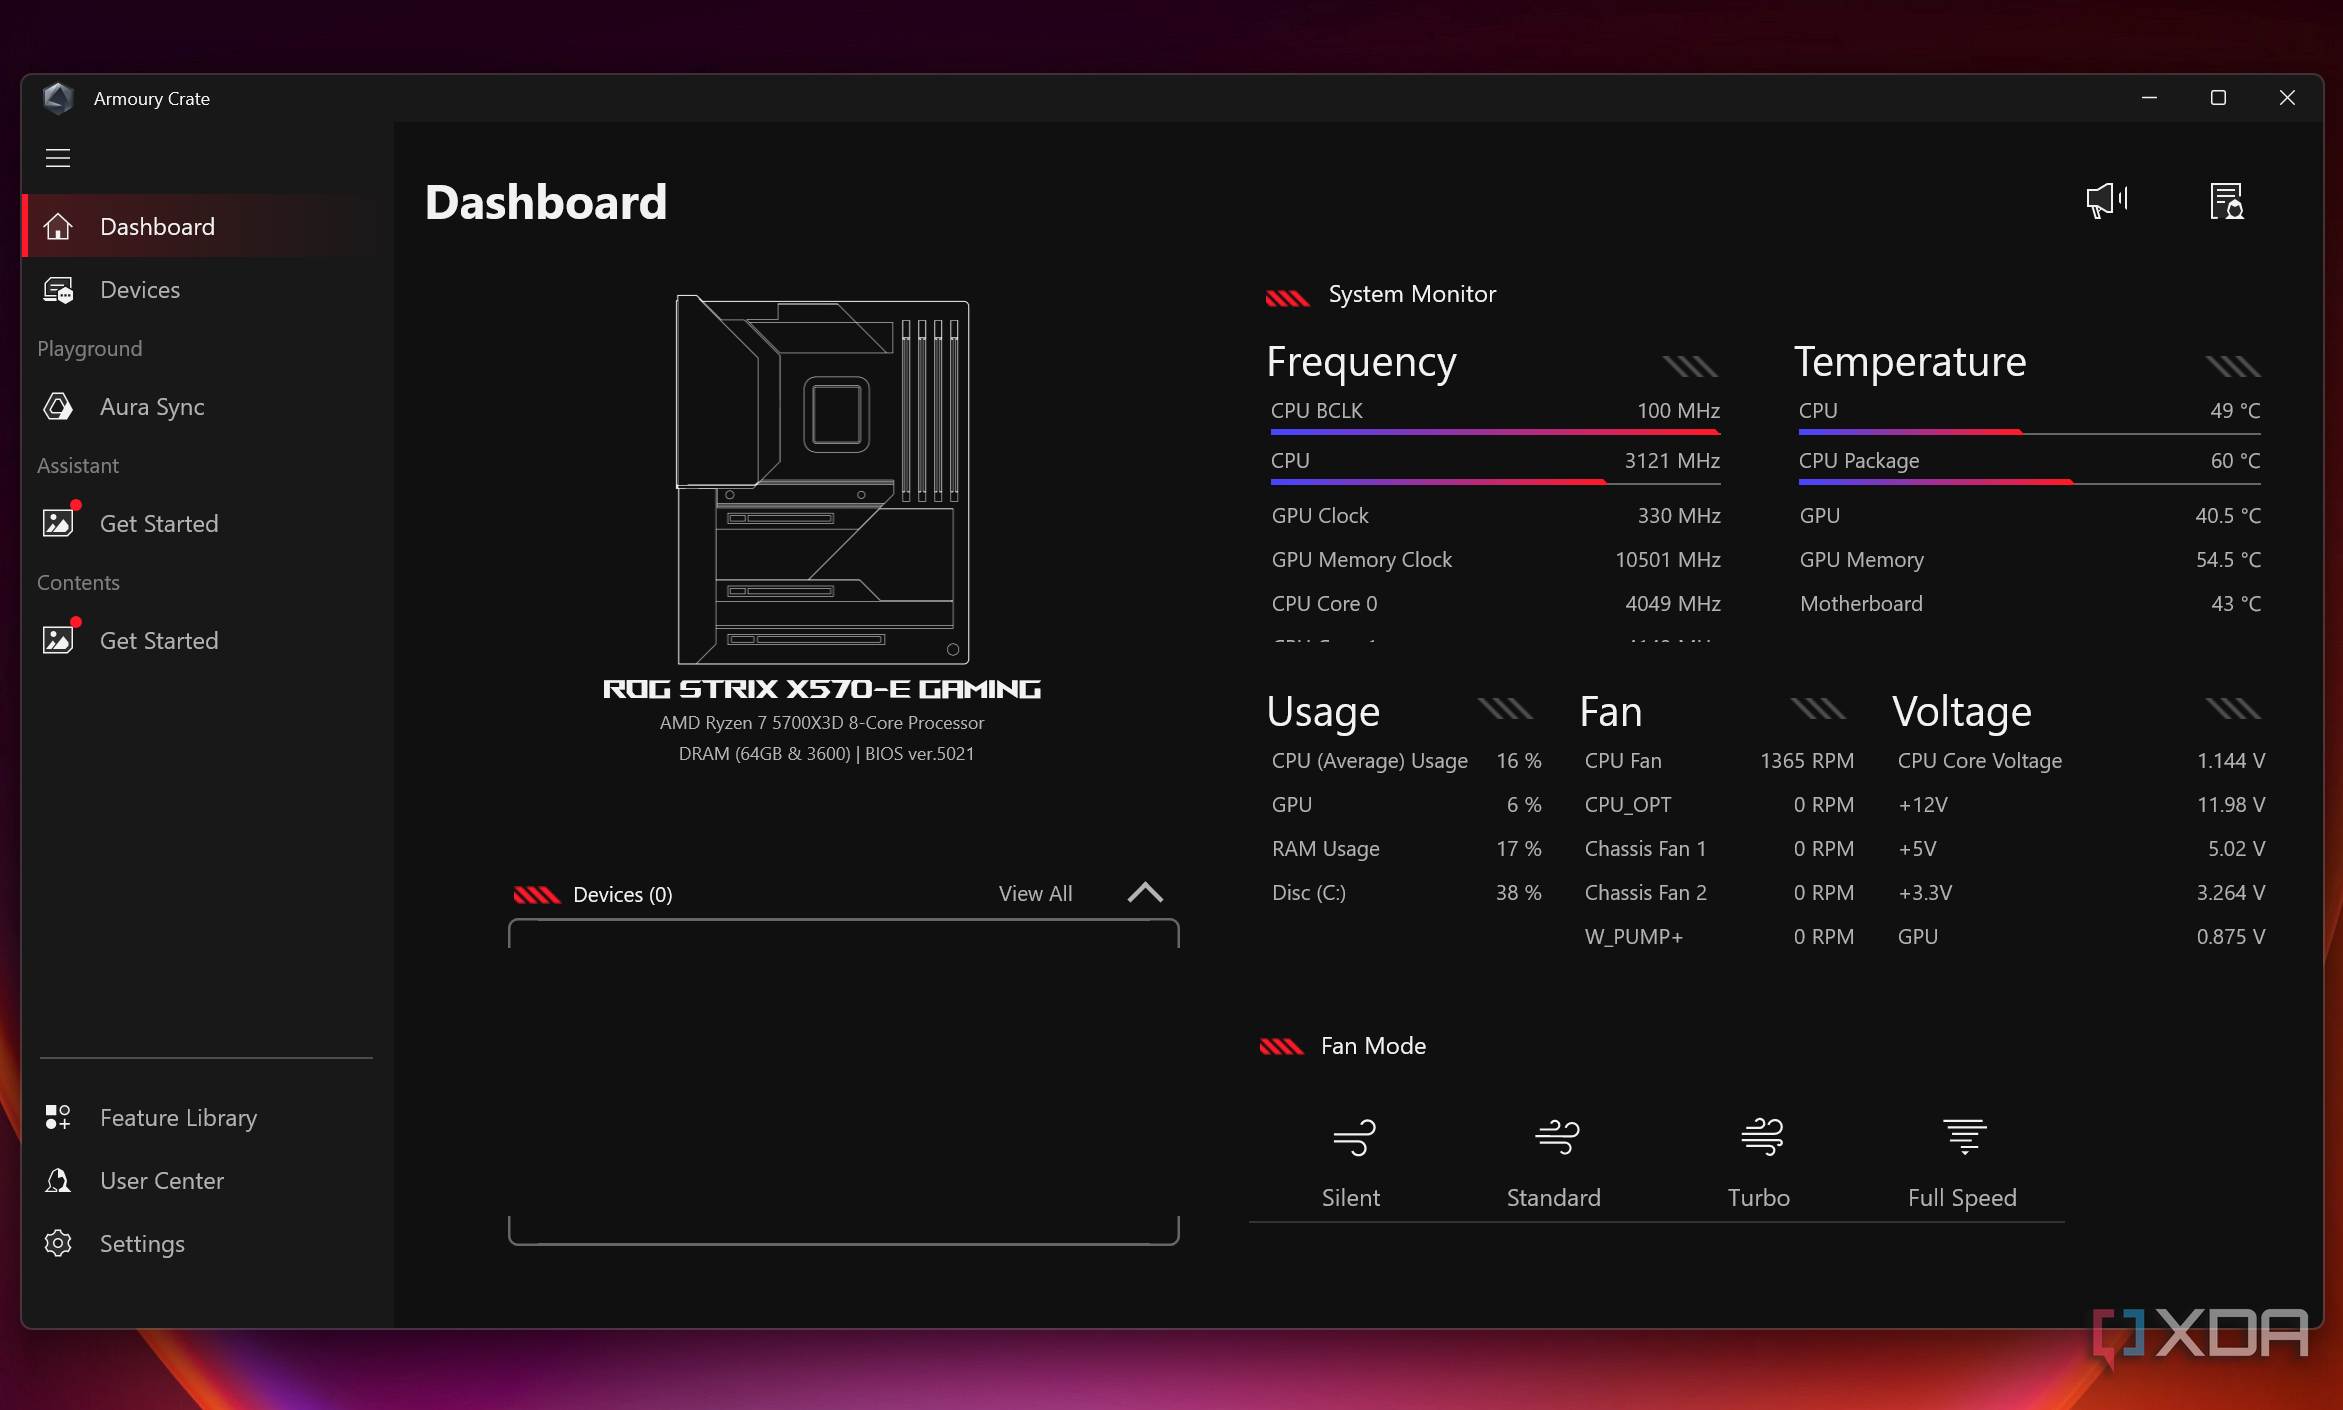Open Feature Library in sidebar
The width and height of the screenshot is (2343, 1410).
point(178,1118)
